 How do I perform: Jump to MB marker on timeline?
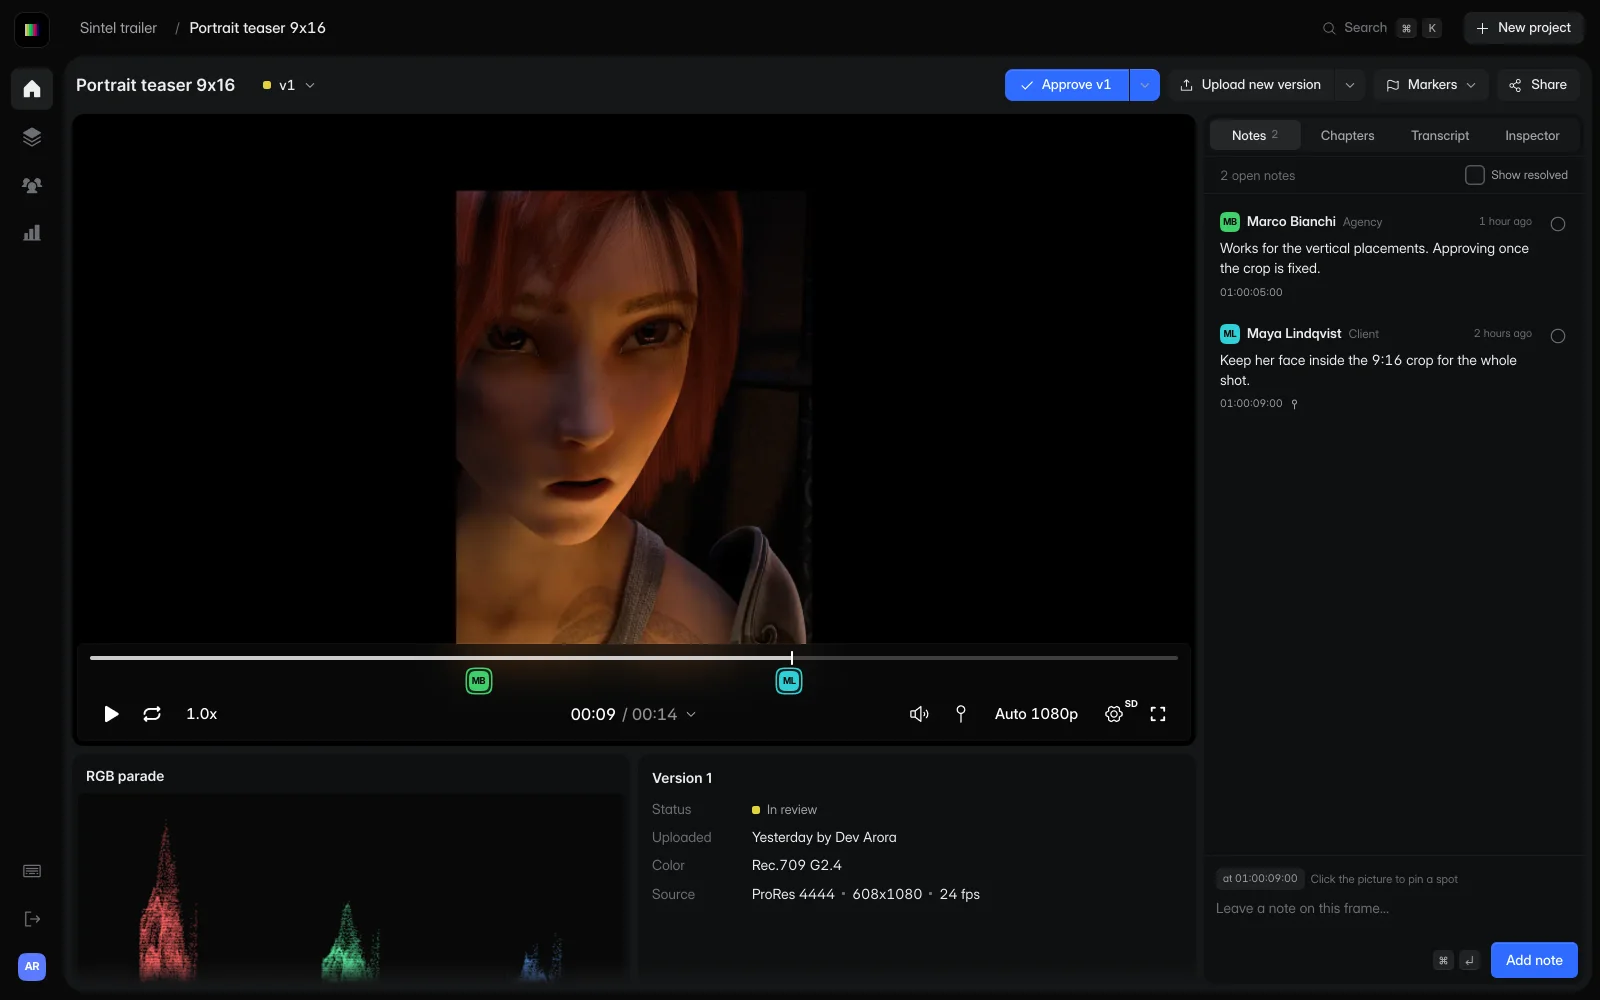(479, 681)
